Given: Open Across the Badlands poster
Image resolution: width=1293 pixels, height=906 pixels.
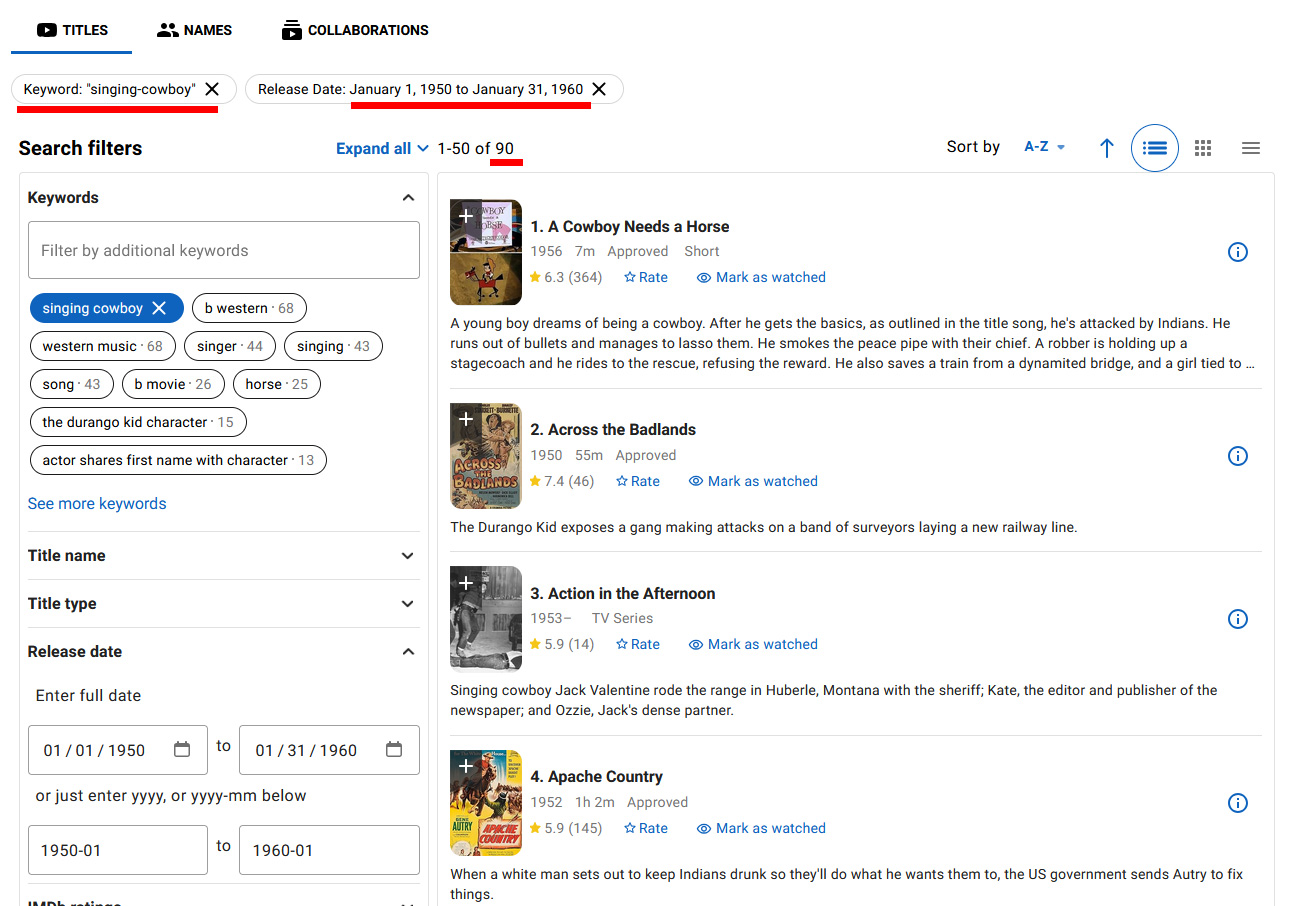Looking at the screenshot, I should pos(486,456).
